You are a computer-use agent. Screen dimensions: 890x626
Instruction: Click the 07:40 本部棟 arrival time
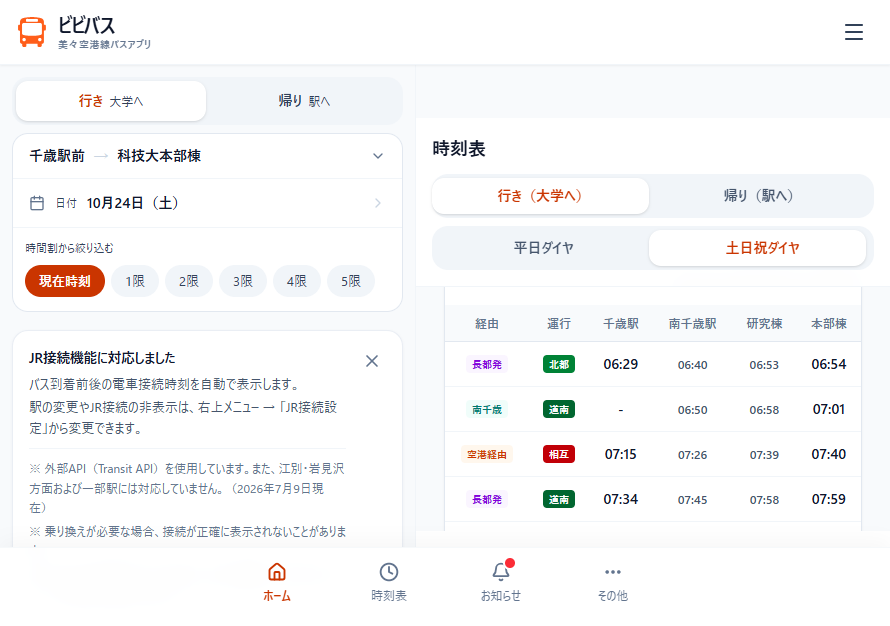[x=829, y=454]
